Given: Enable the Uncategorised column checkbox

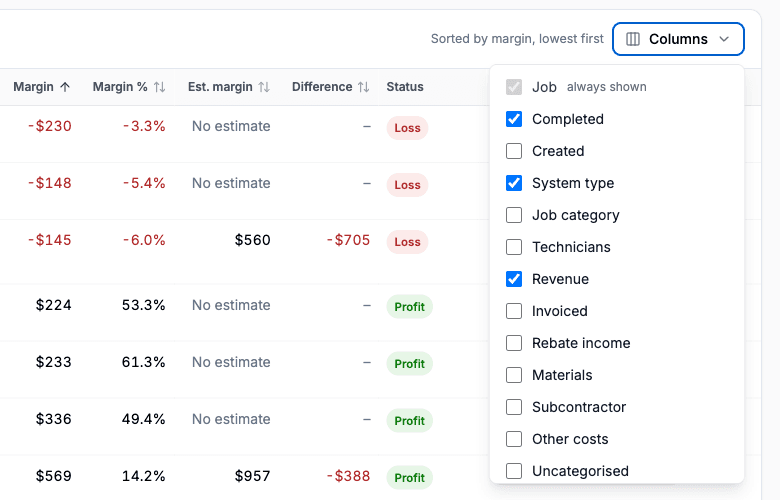Looking at the screenshot, I should 514,471.
